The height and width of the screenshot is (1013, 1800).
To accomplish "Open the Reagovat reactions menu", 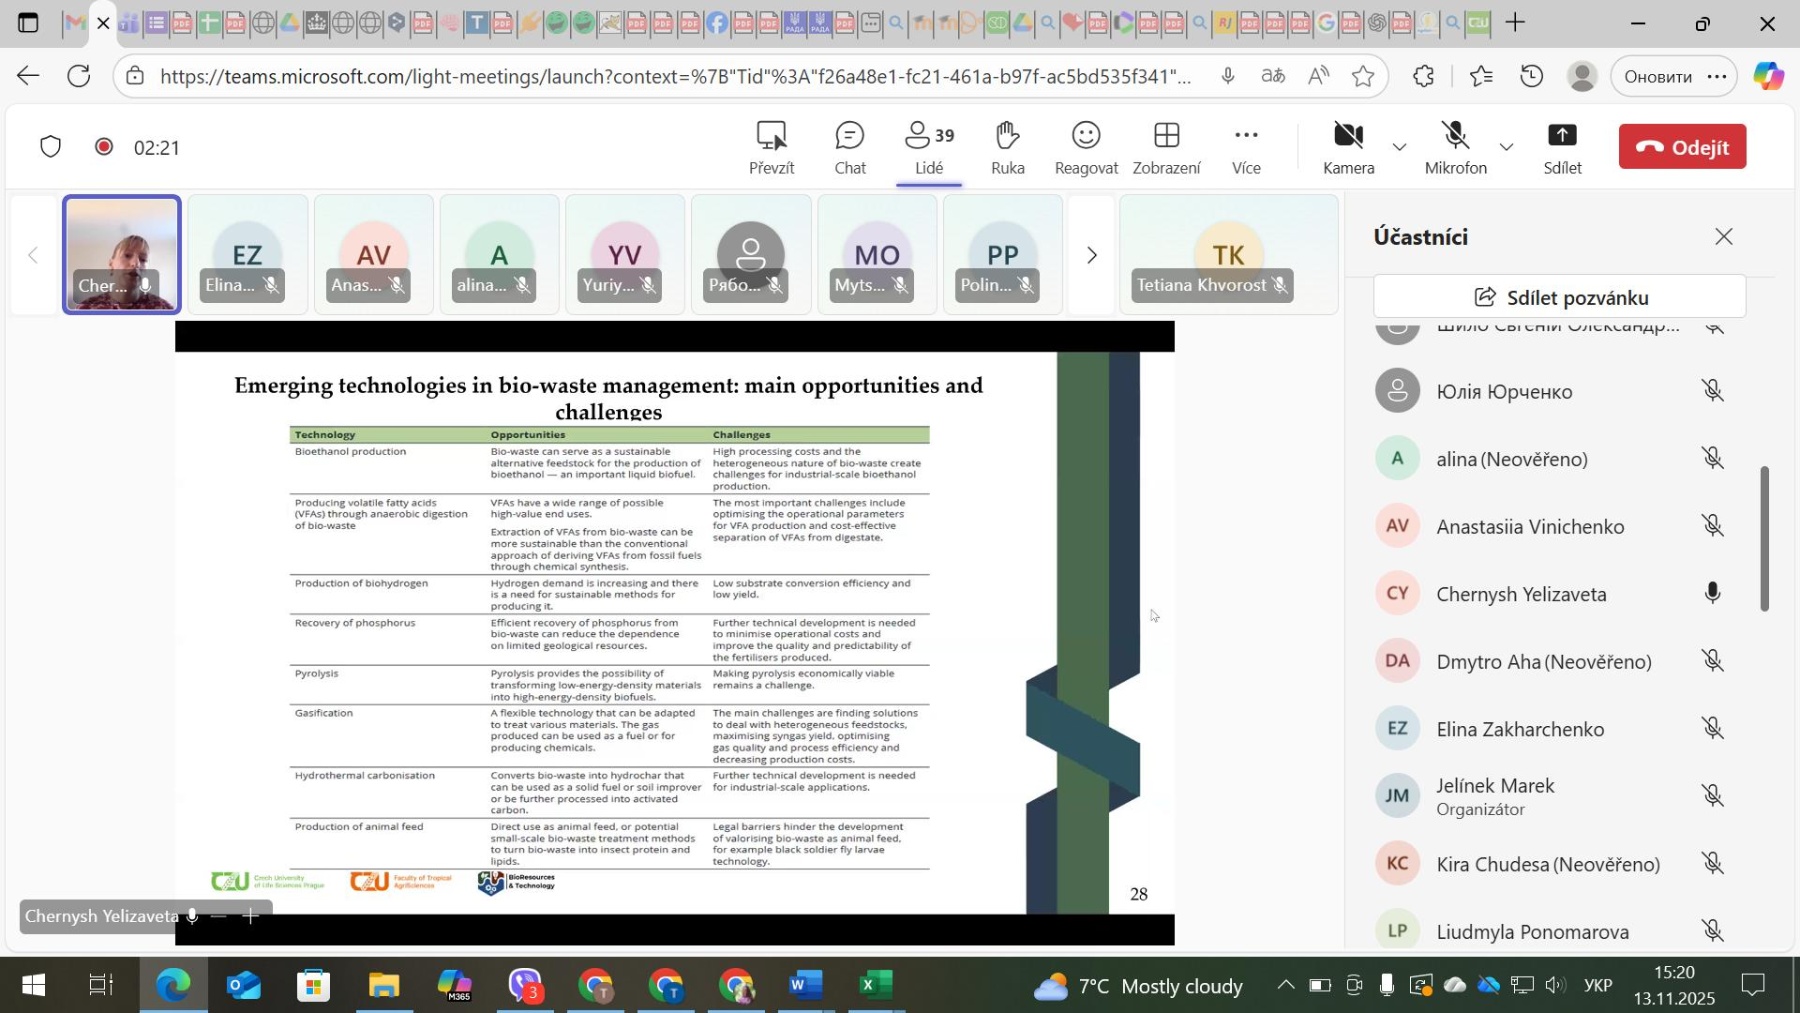I will coord(1085,147).
